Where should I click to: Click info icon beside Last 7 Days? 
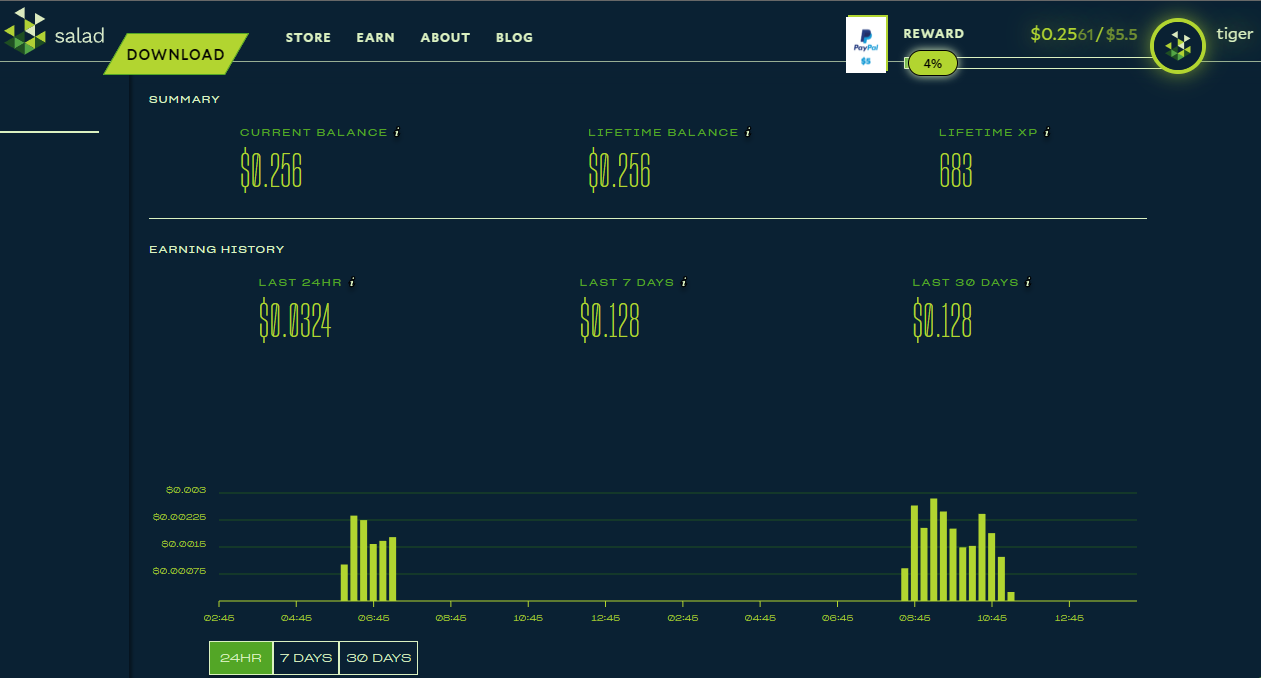click(x=684, y=282)
